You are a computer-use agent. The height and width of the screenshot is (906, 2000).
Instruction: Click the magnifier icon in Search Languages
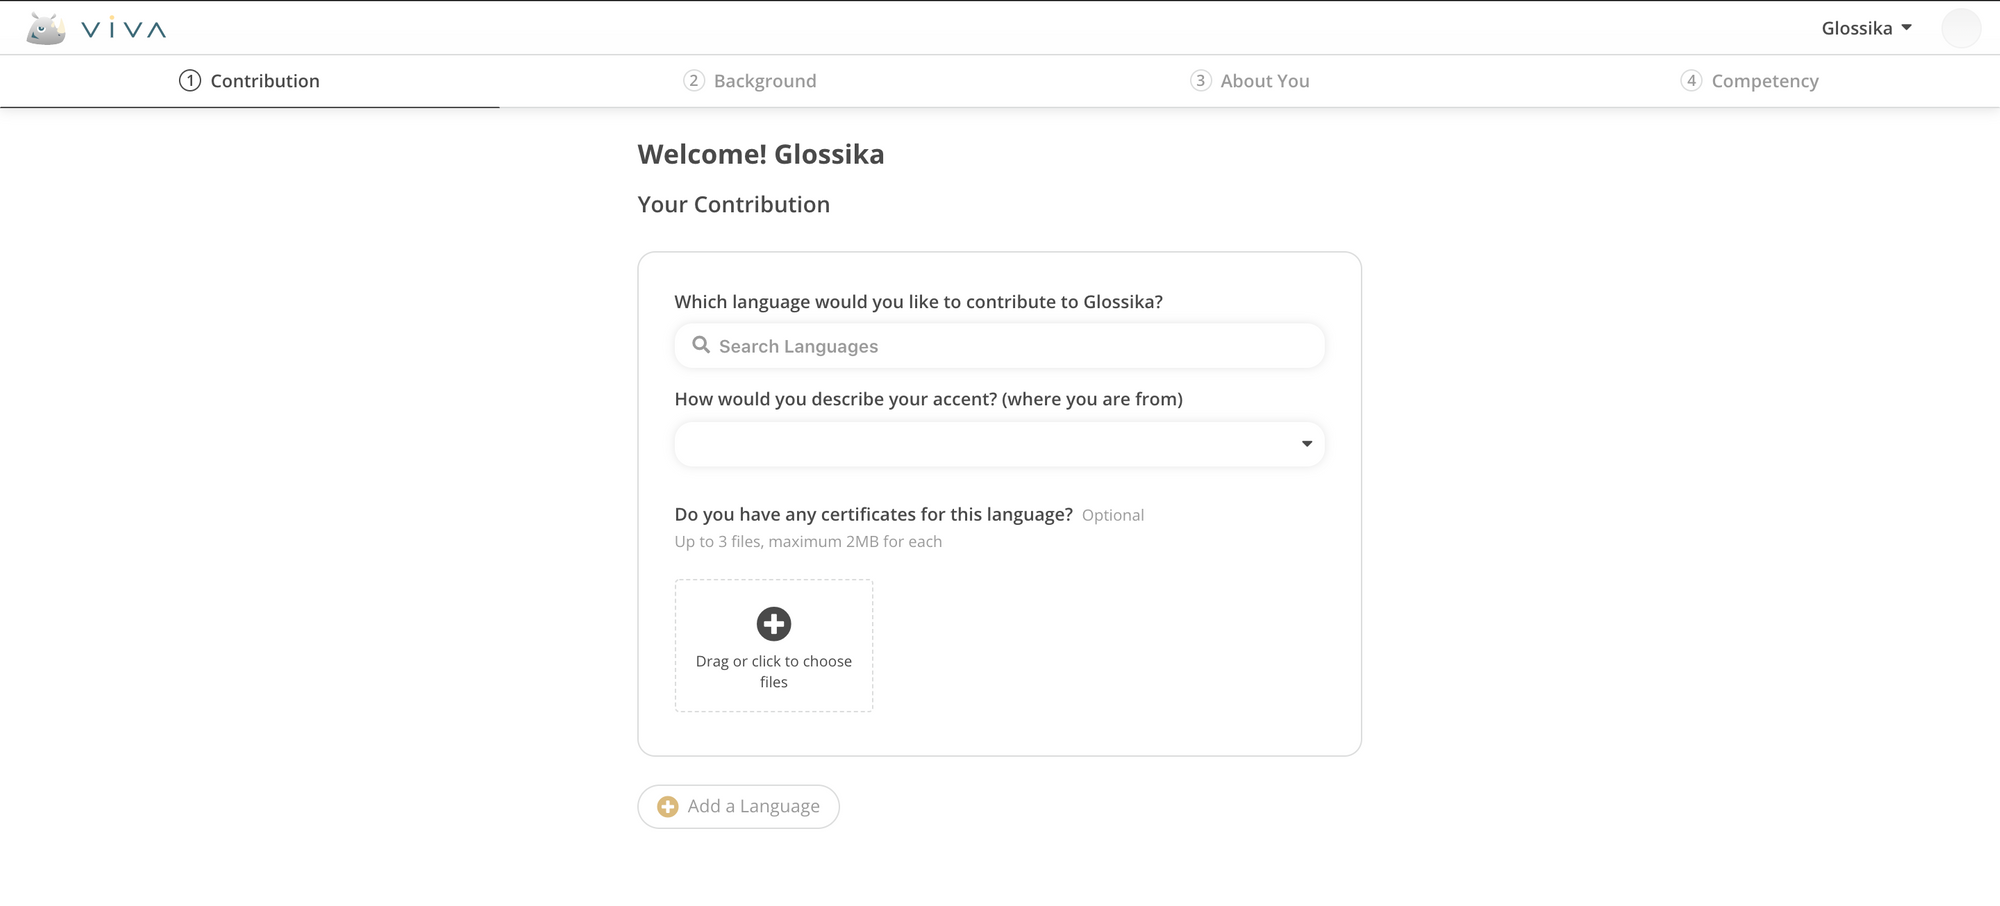(x=701, y=345)
